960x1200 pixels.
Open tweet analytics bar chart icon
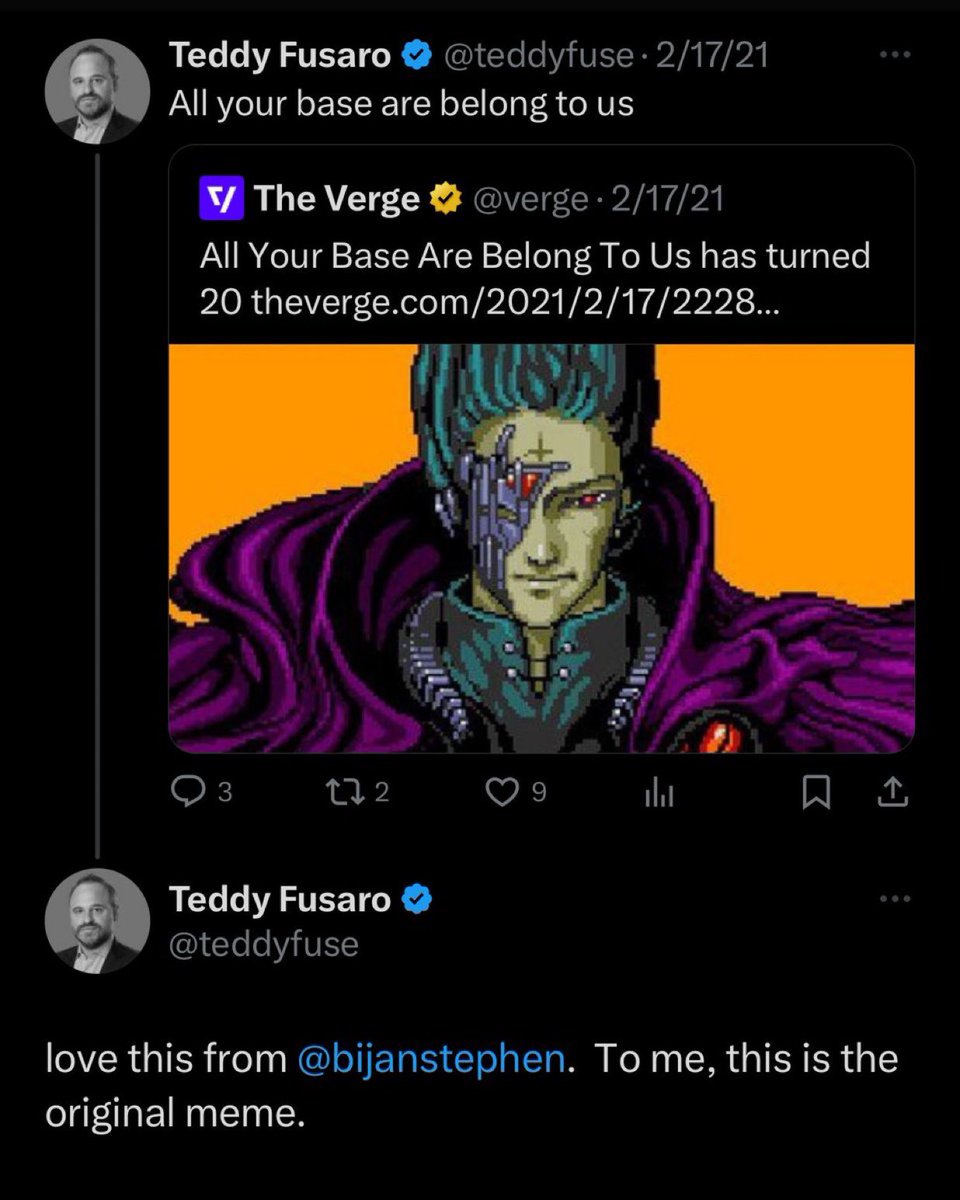click(x=657, y=793)
